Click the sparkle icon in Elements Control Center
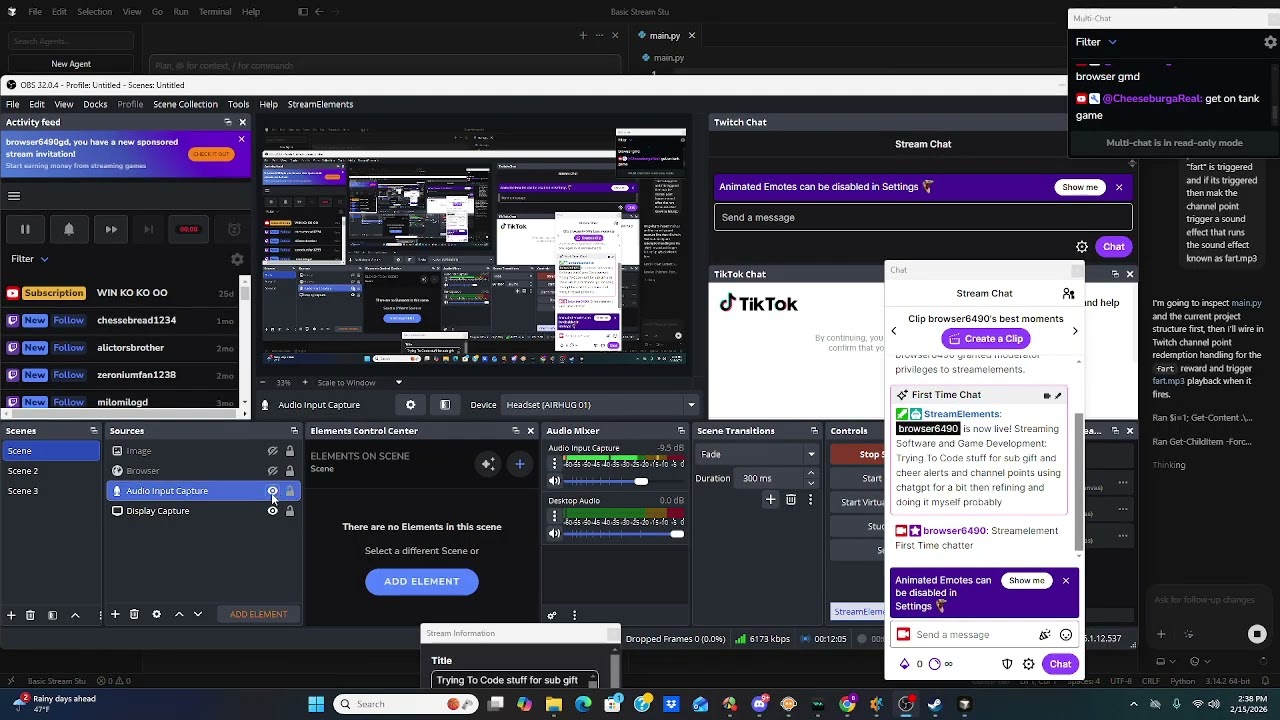1280x720 pixels. click(488, 464)
